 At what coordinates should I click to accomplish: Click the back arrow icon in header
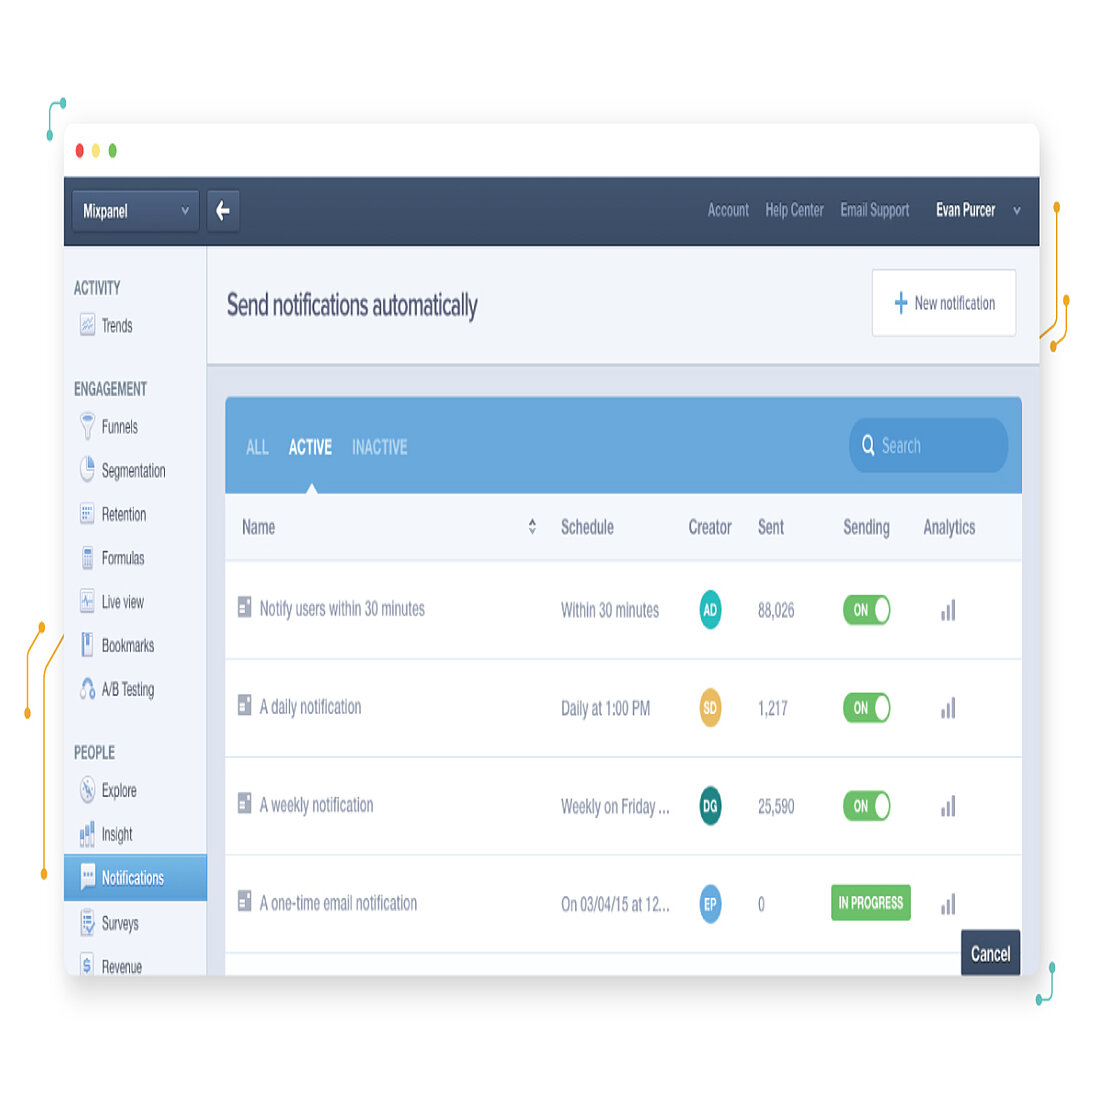click(x=223, y=211)
